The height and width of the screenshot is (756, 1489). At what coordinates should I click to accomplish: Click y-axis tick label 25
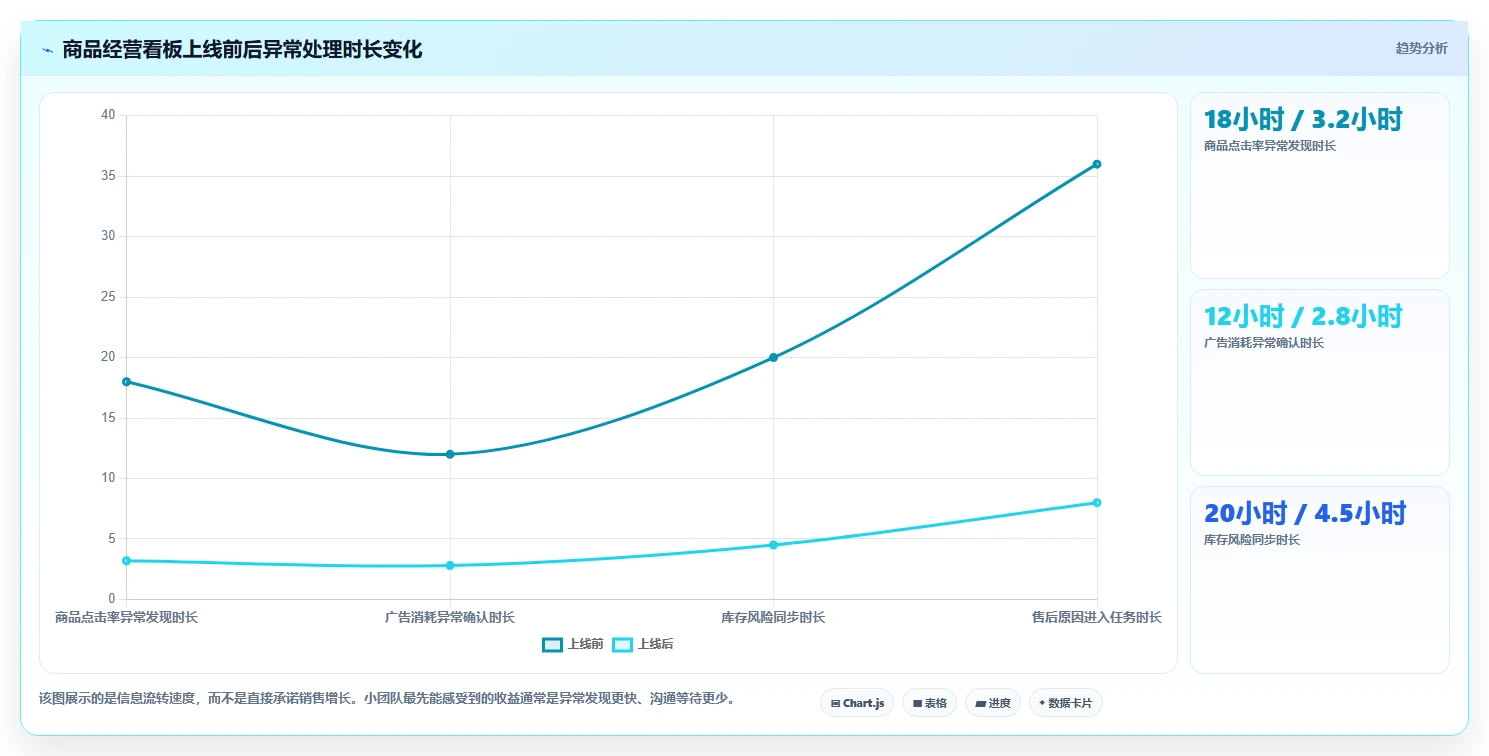point(109,297)
